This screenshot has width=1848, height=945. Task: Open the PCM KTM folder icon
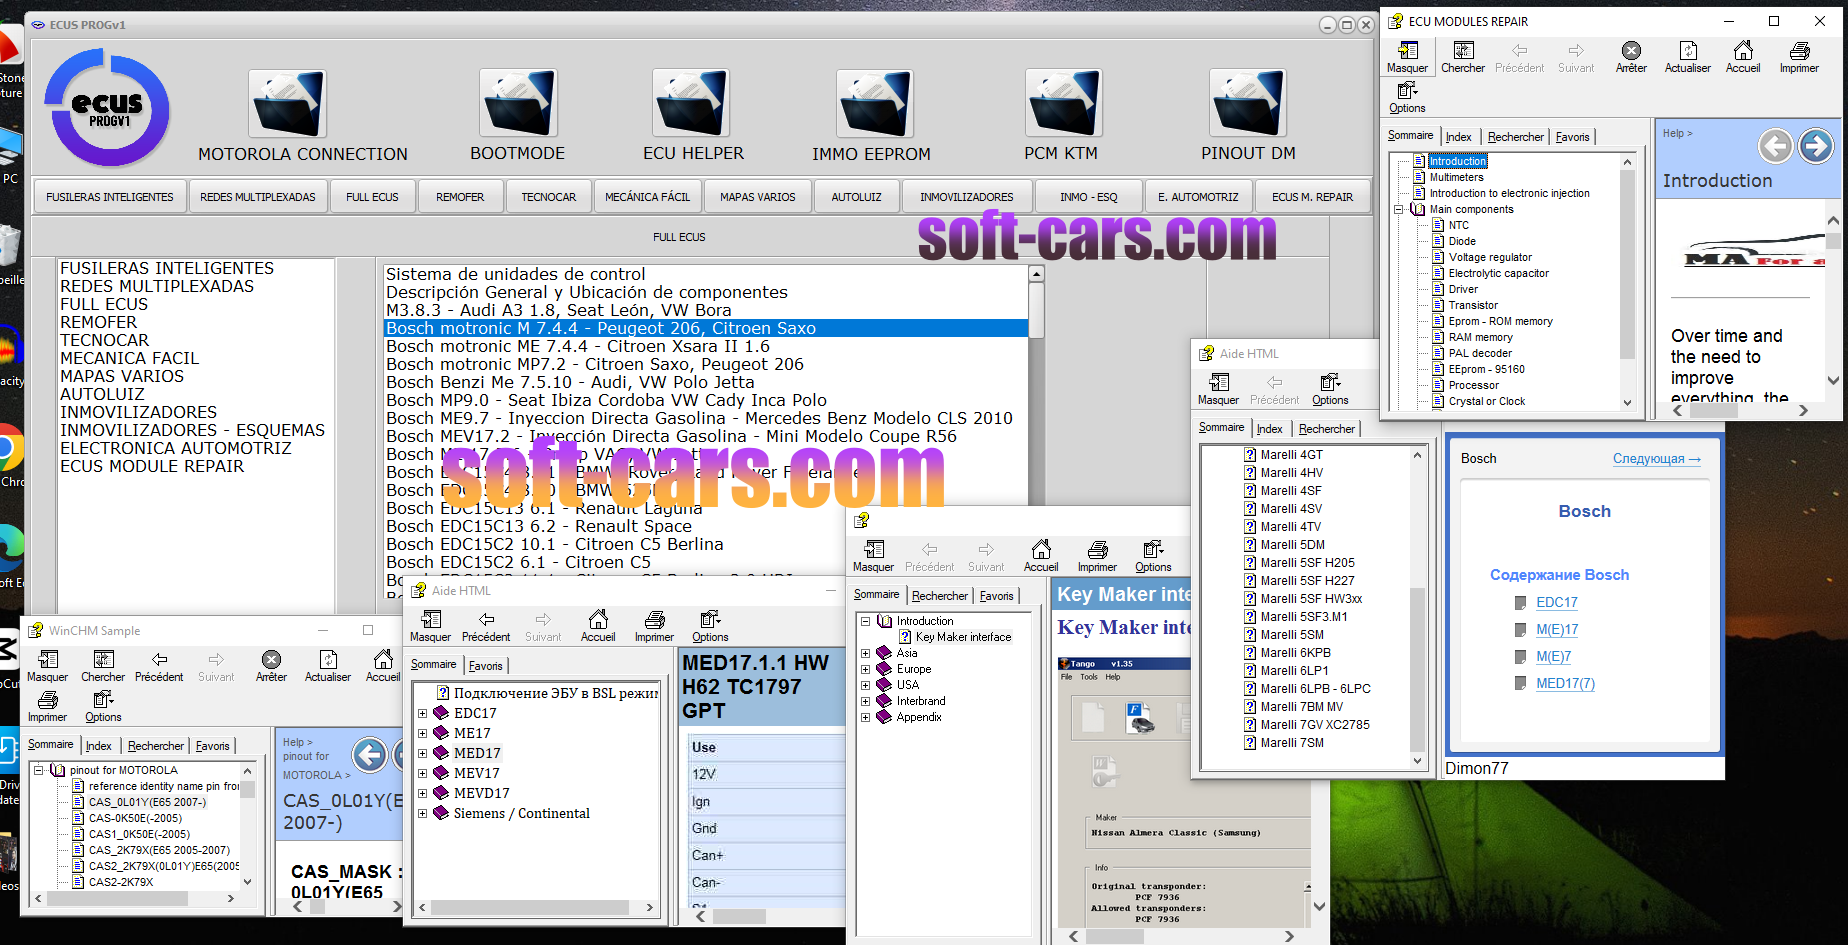pyautogui.click(x=1063, y=103)
